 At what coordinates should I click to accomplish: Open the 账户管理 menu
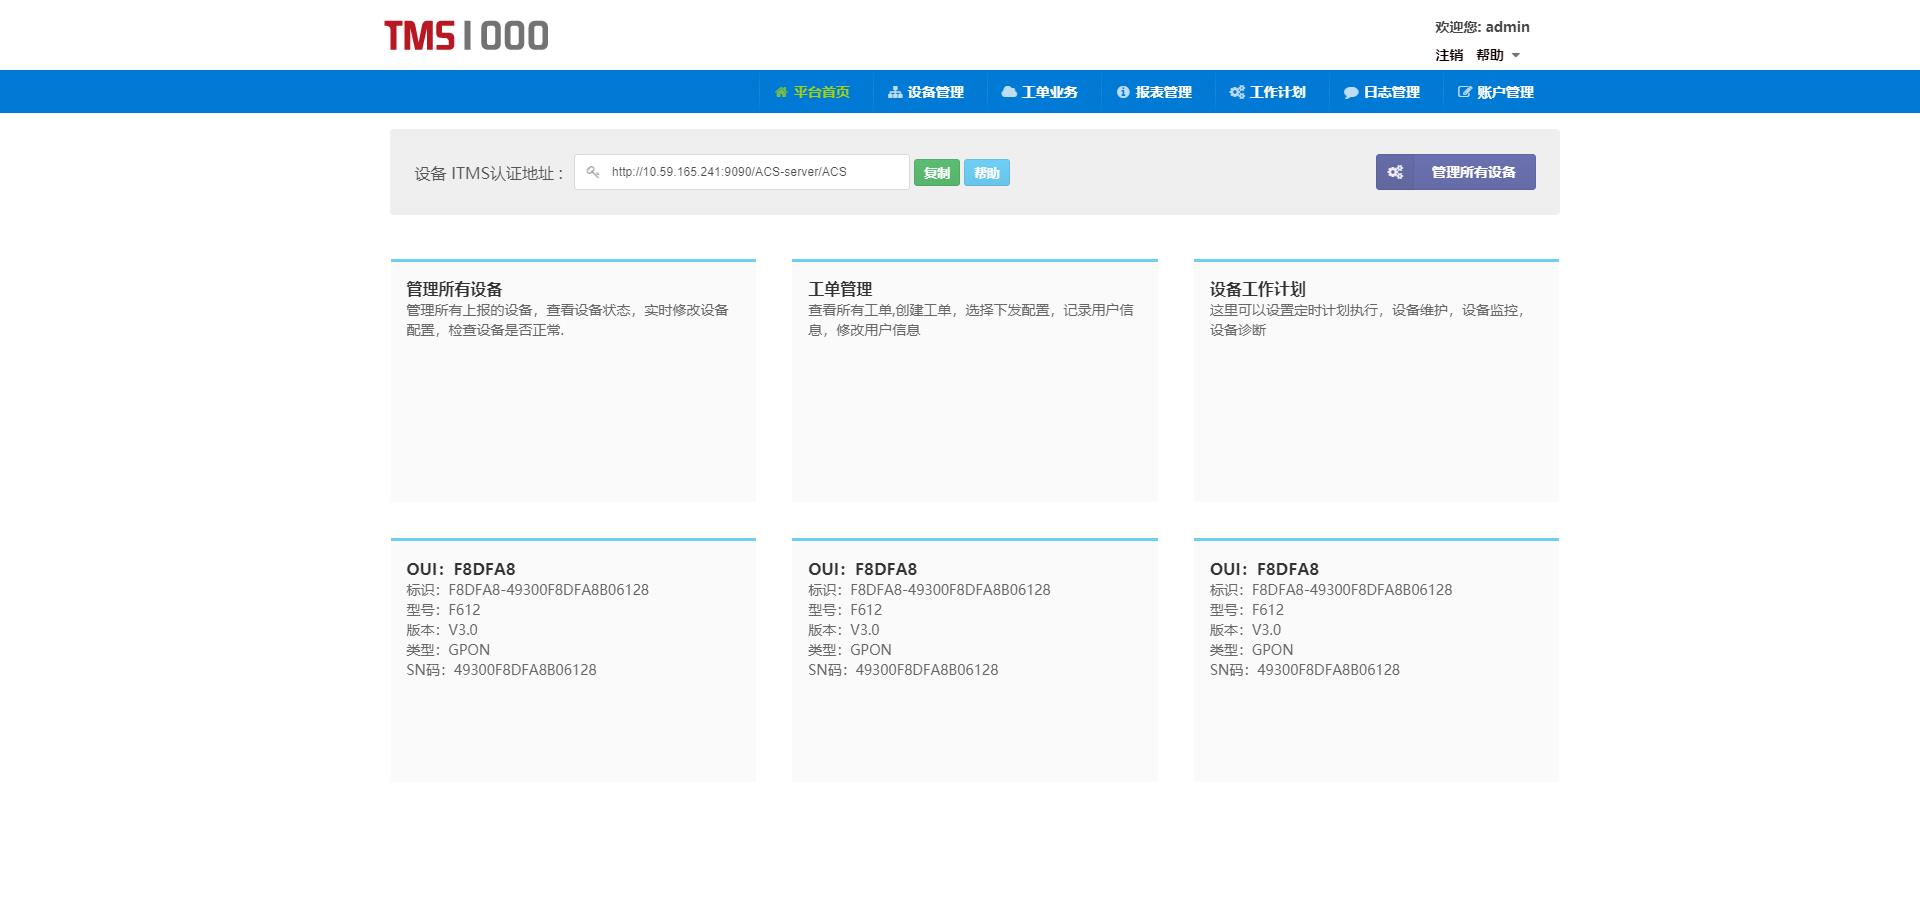point(1495,92)
